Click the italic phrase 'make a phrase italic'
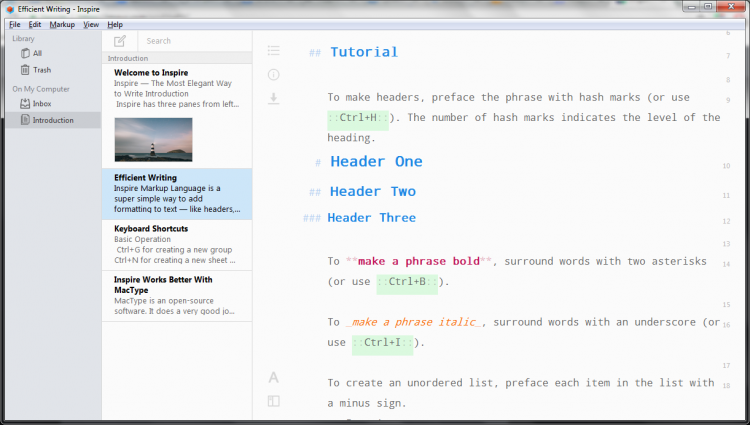 414,322
